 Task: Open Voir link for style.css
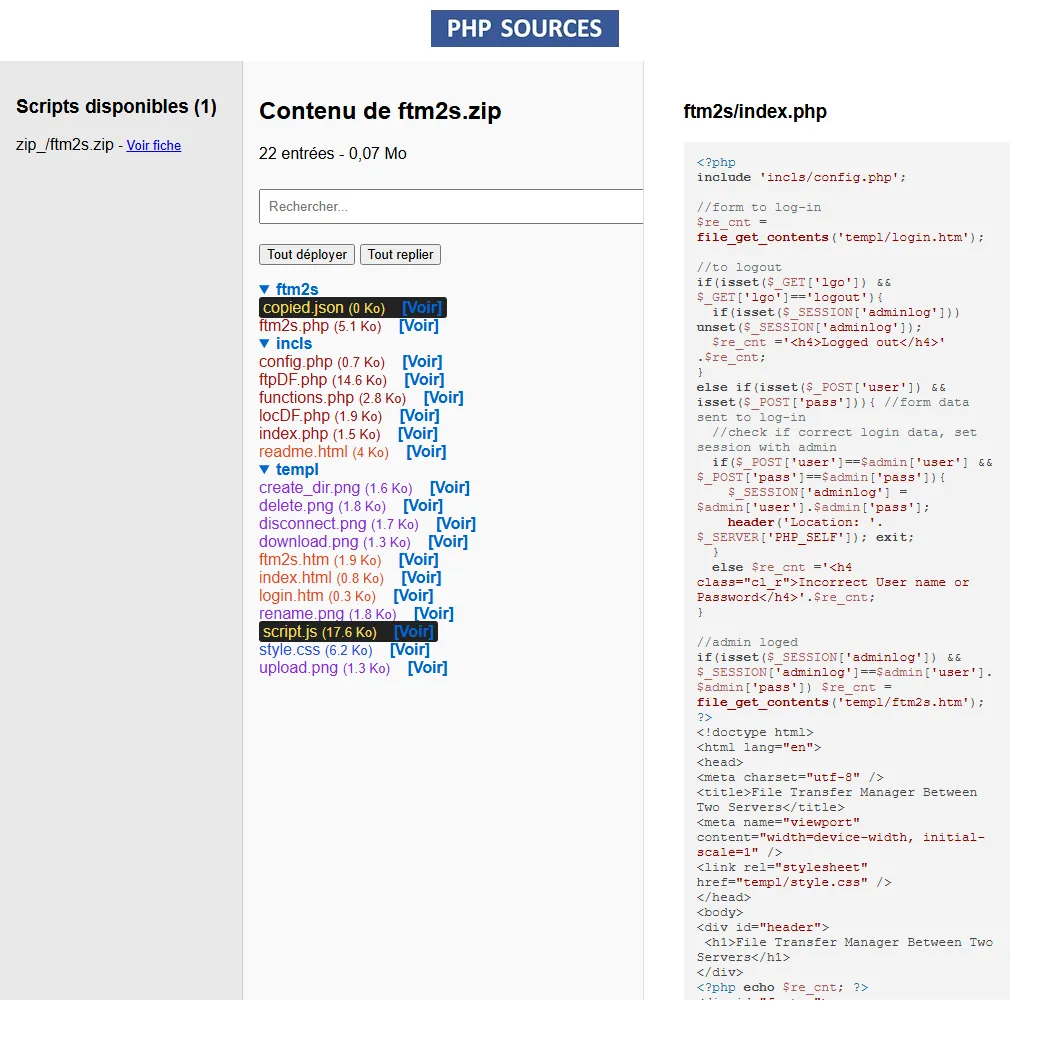click(x=409, y=650)
